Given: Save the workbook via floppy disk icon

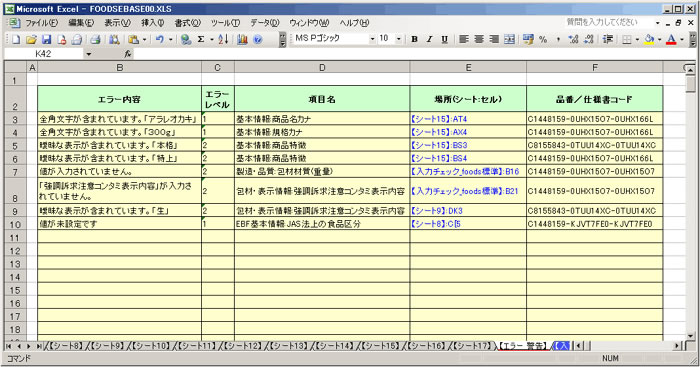Looking at the screenshot, I should click(46, 40).
